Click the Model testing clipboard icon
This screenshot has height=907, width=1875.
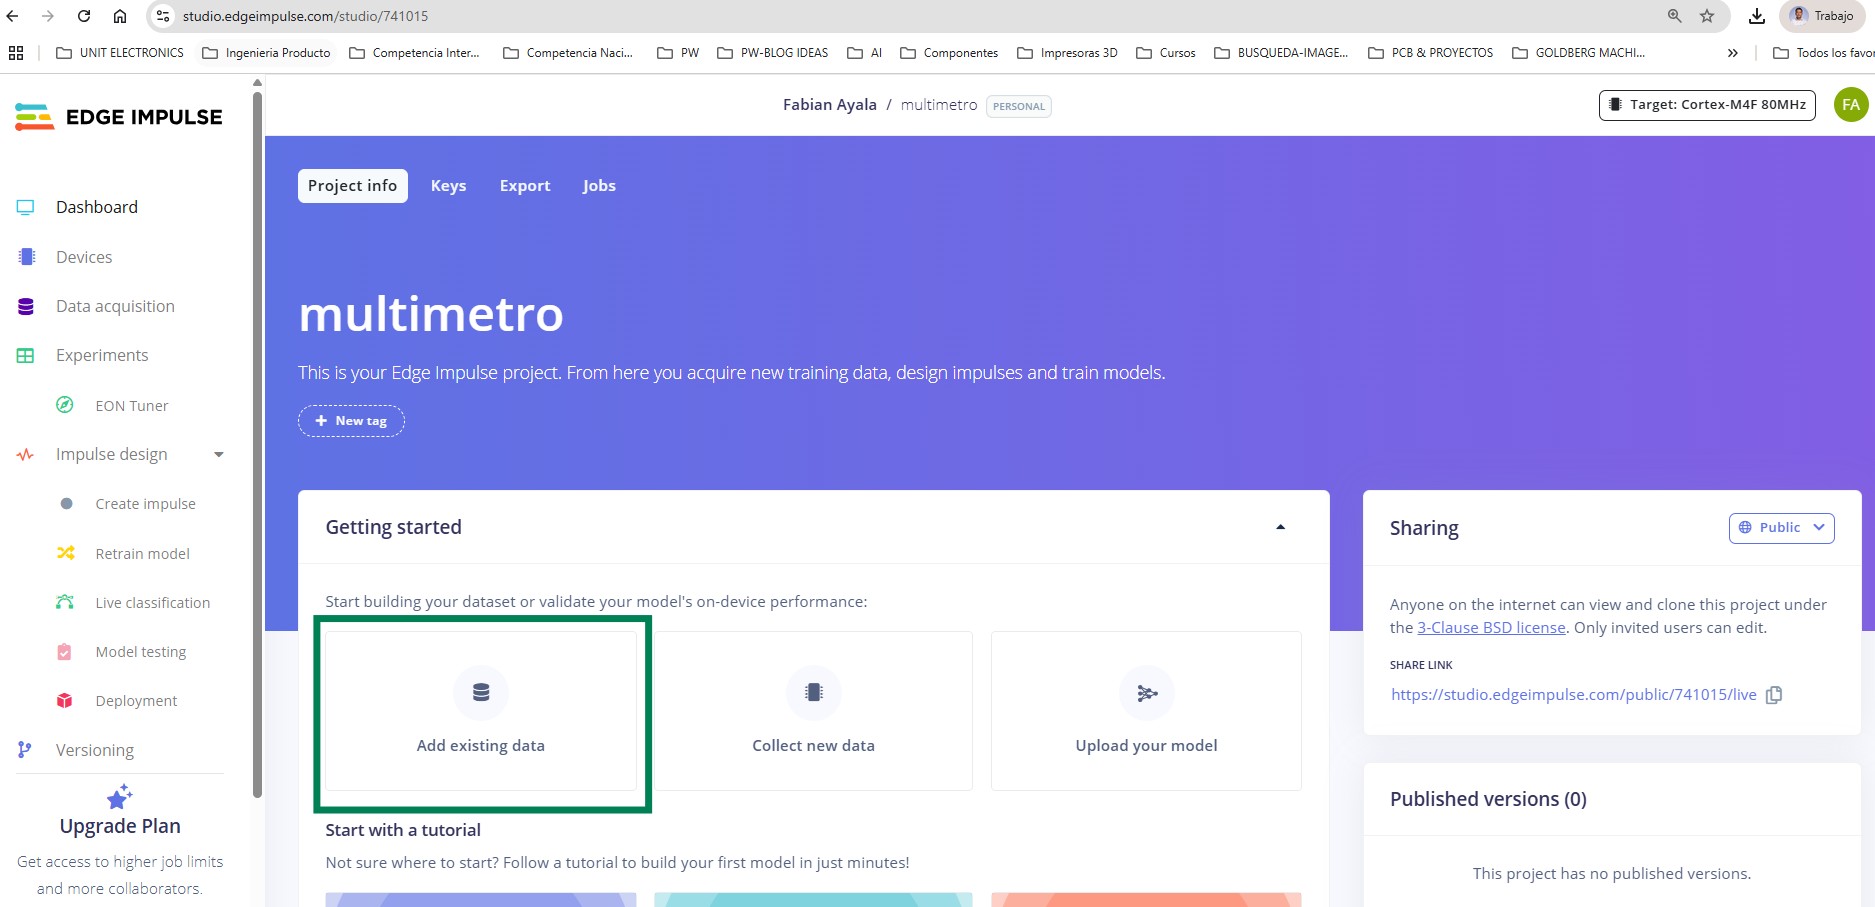coord(65,652)
